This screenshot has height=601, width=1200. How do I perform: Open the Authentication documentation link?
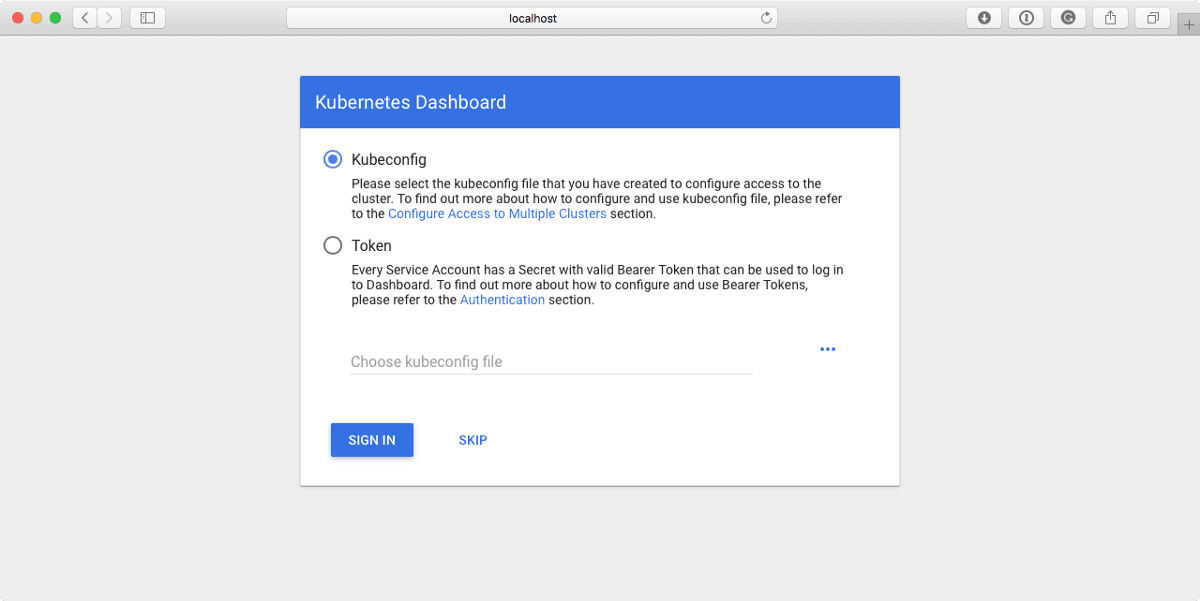click(502, 299)
